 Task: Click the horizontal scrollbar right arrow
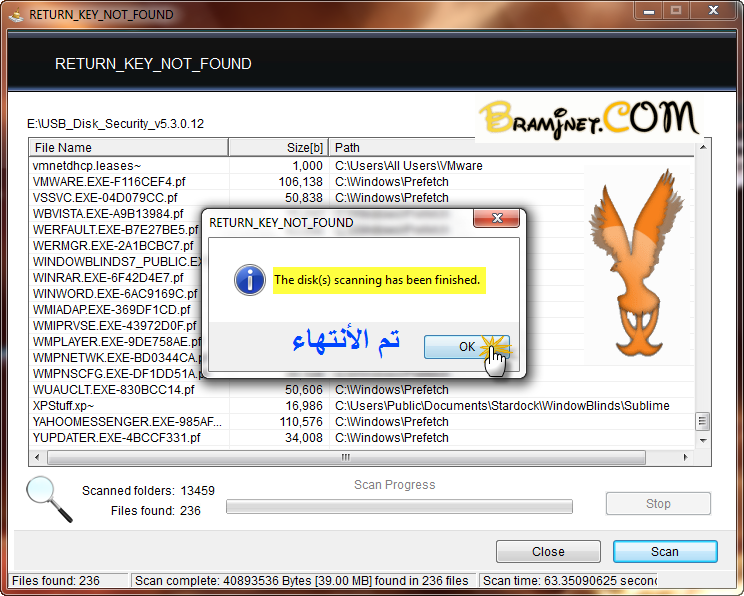pos(686,457)
